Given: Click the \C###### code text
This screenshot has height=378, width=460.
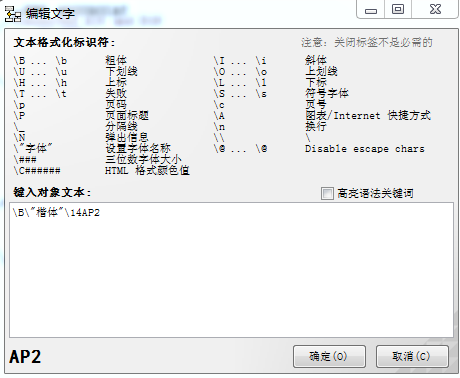Looking at the screenshot, I should 37,171.
